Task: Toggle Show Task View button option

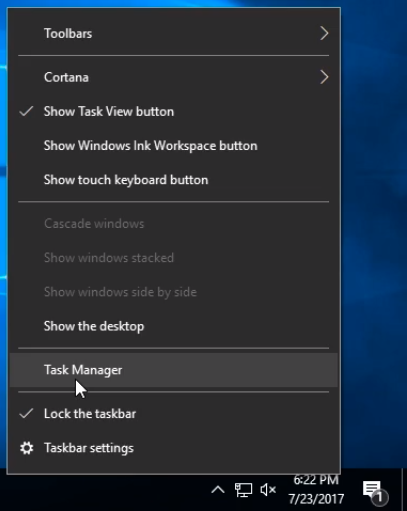Action: 174,112
